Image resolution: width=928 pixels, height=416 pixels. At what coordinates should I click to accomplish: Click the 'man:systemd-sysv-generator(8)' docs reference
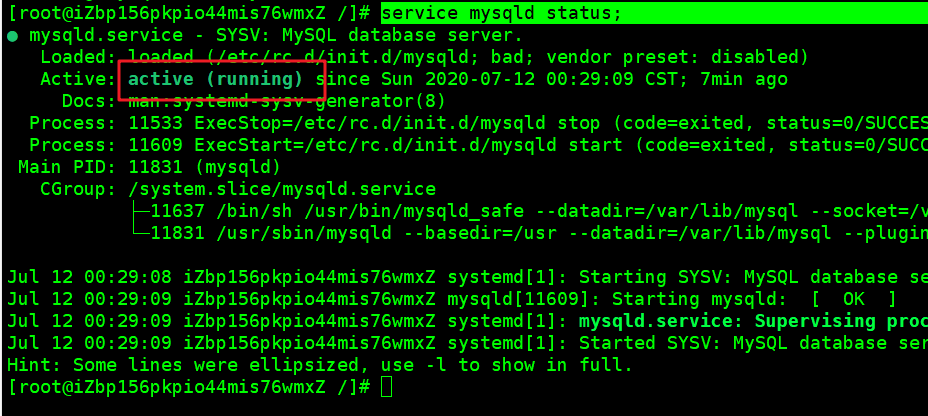coord(287,101)
